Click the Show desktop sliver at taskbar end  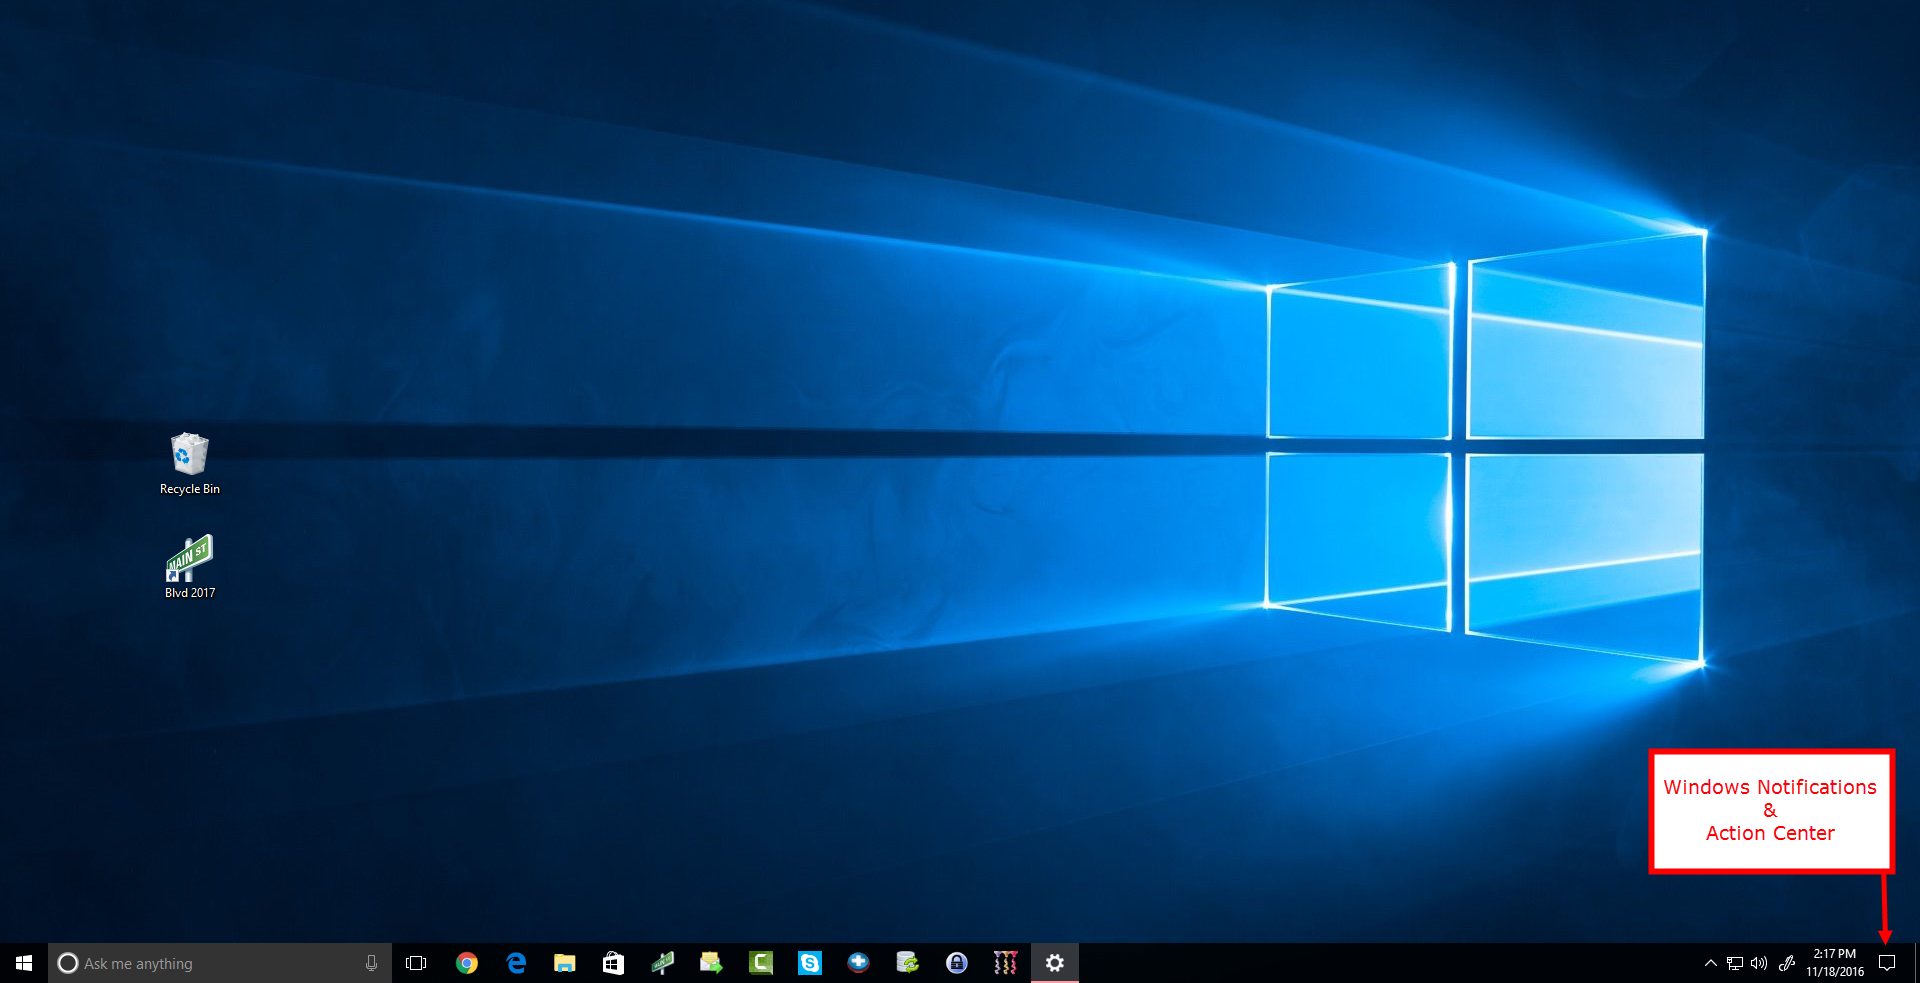(x=1916, y=963)
